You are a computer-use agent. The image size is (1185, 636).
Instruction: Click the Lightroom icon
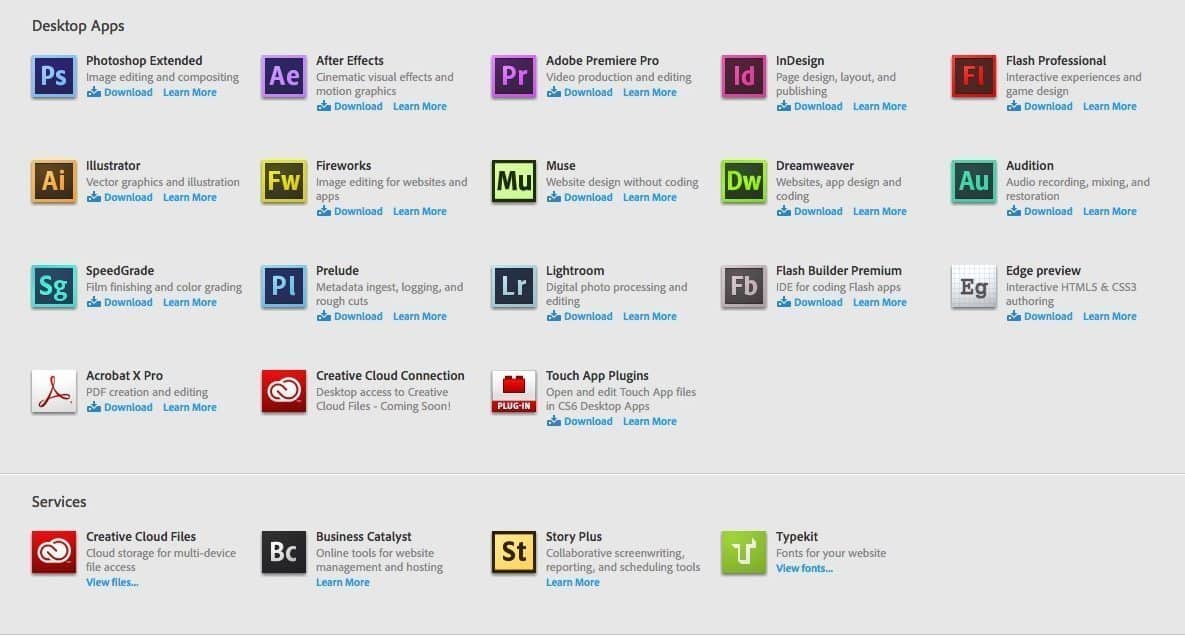click(x=513, y=286)
